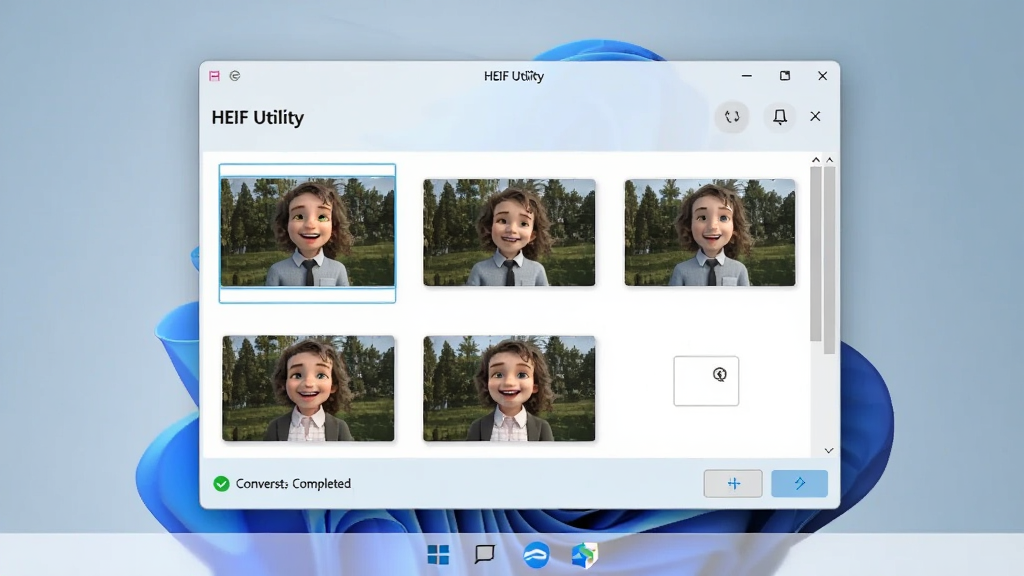Image resolution: width=1024 pixels, height=576 pixels.
Task: Click the green check status icon
Action: pyautogui.click(x=221, y=484)
